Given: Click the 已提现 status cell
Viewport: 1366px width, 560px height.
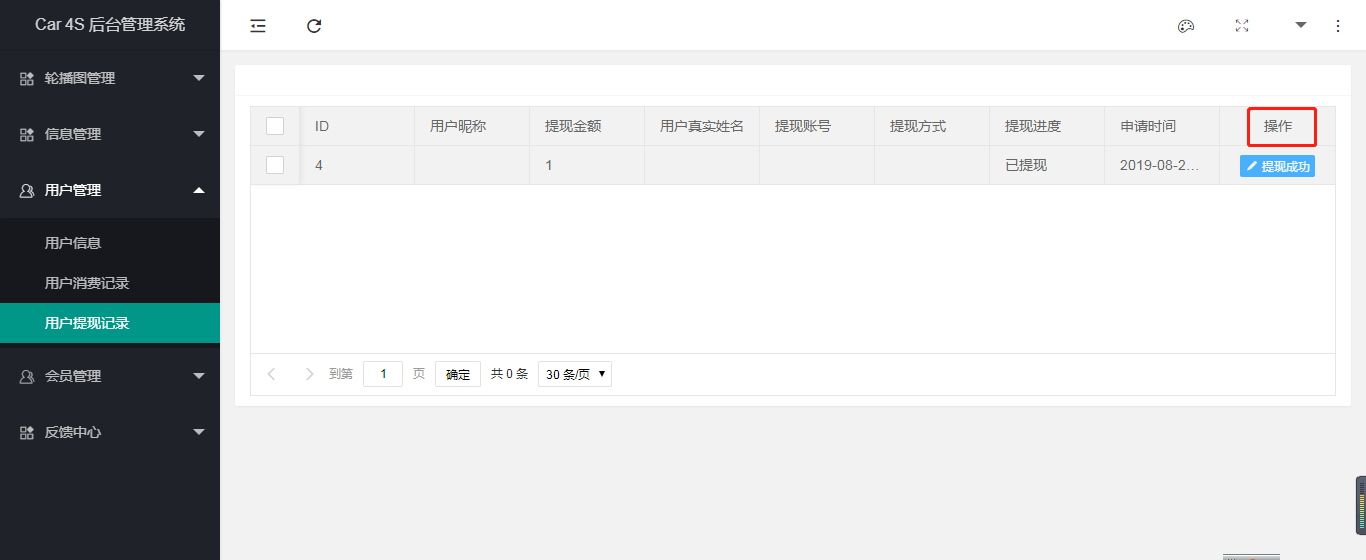Looking at the screenshot, I should coord(1047,165).
